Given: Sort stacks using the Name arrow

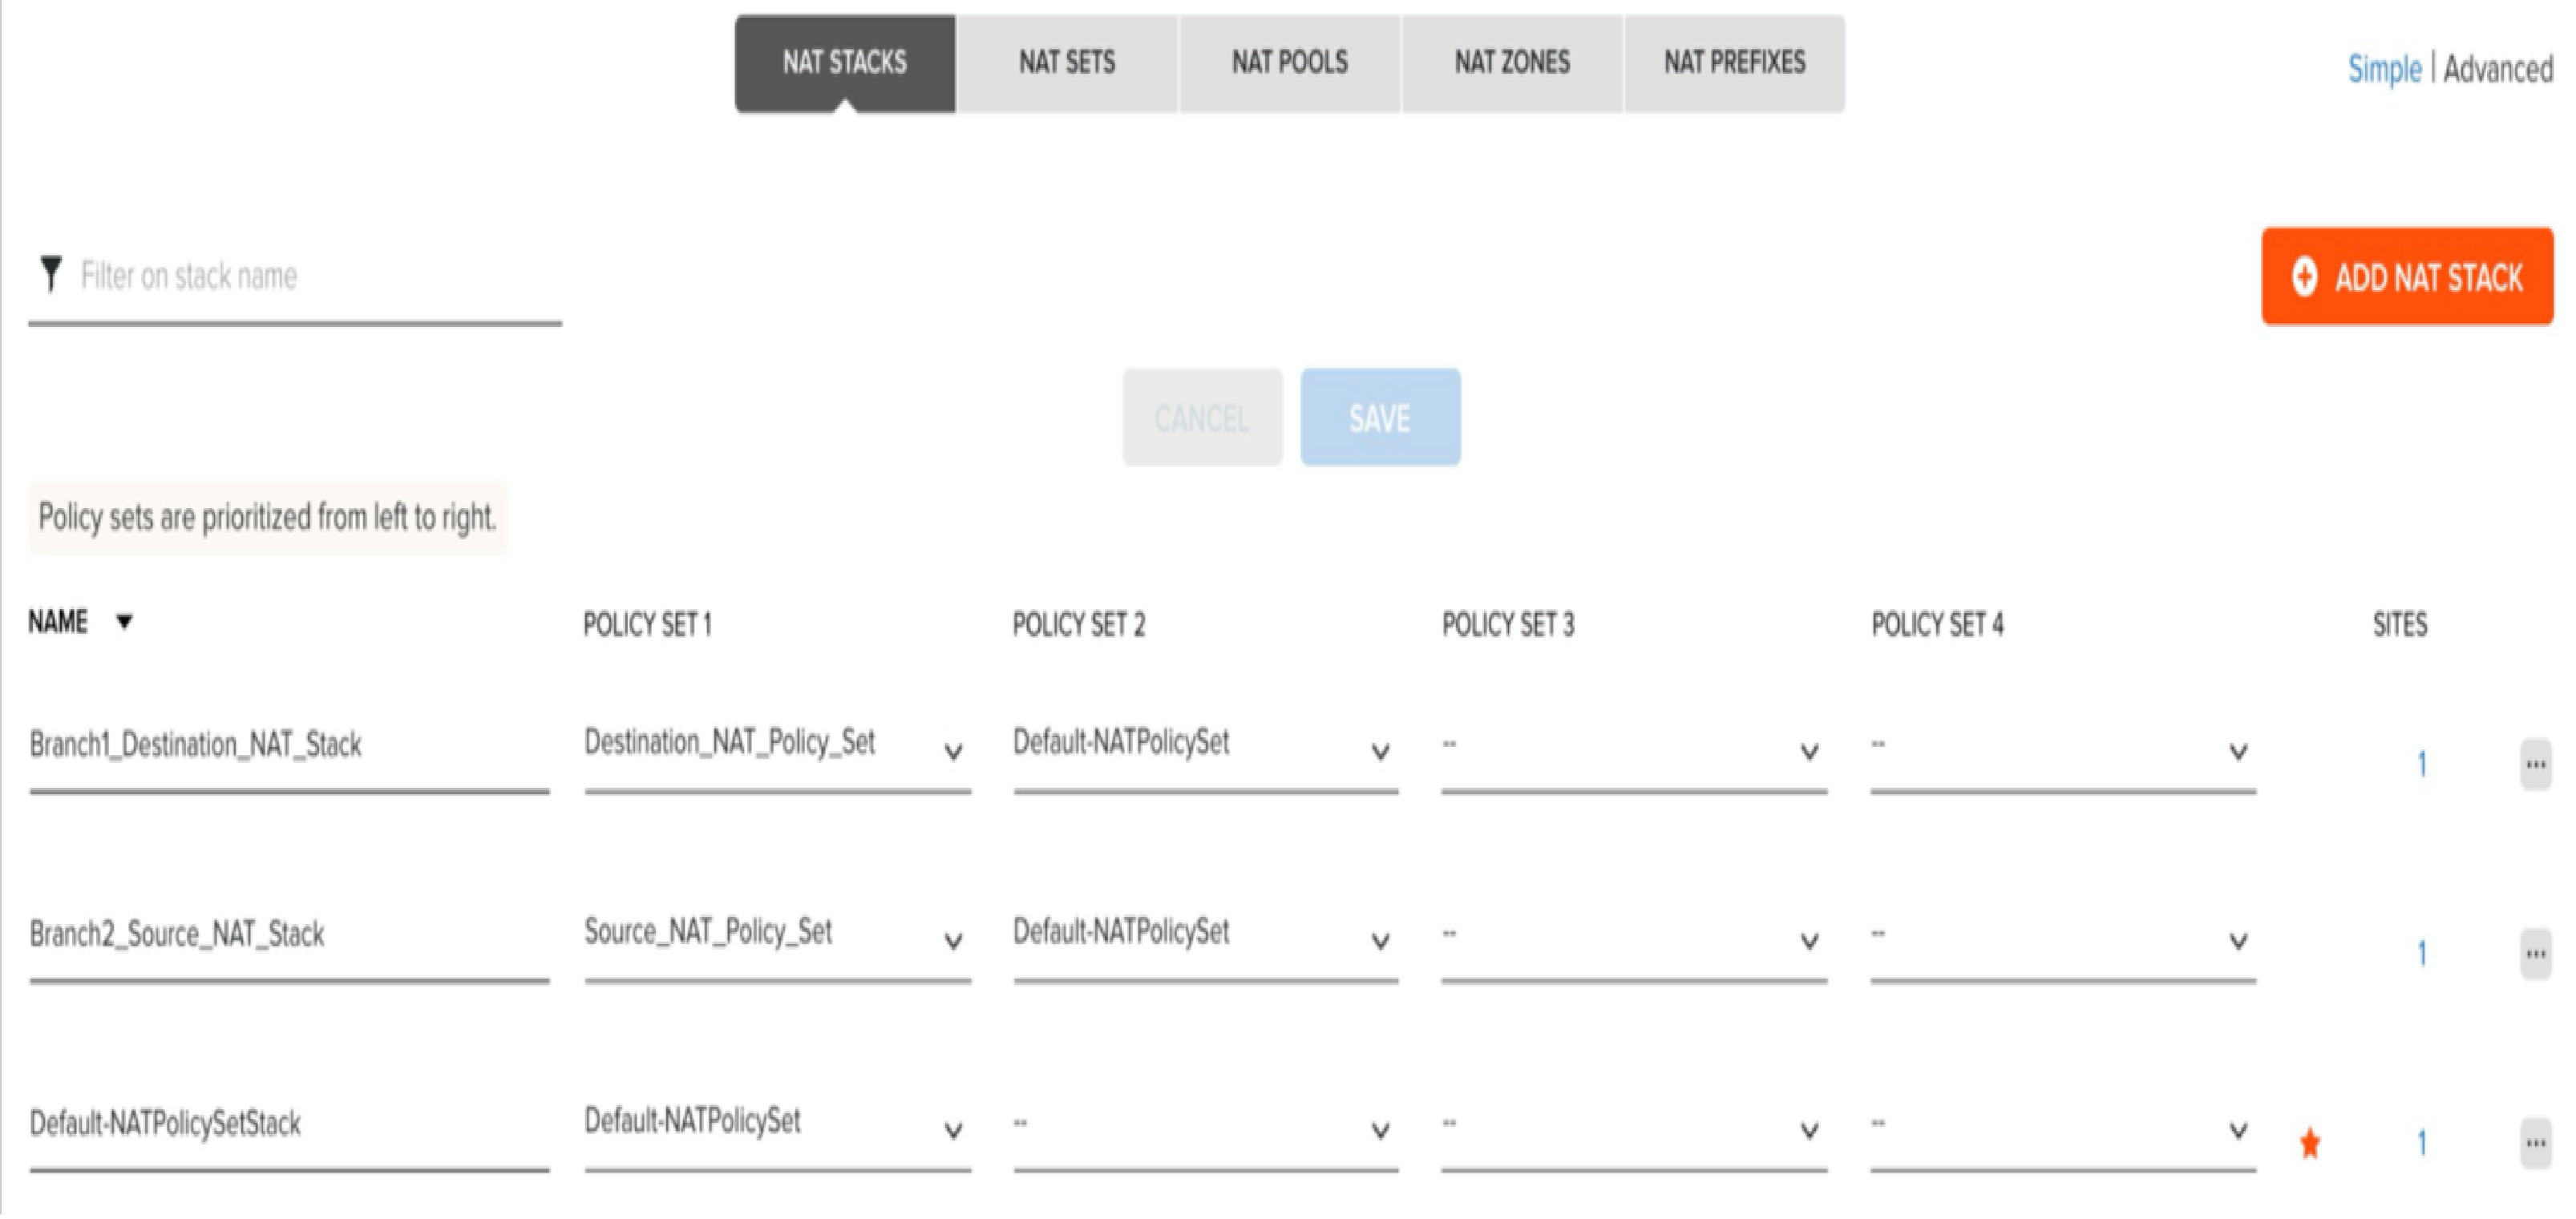Looking at the screenshot, I should pos(124,622).
